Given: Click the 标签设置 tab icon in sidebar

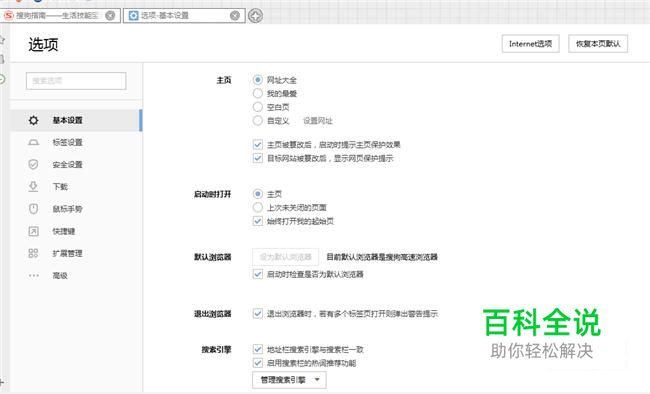Looking at the screenshot, I should pos(34,142).
